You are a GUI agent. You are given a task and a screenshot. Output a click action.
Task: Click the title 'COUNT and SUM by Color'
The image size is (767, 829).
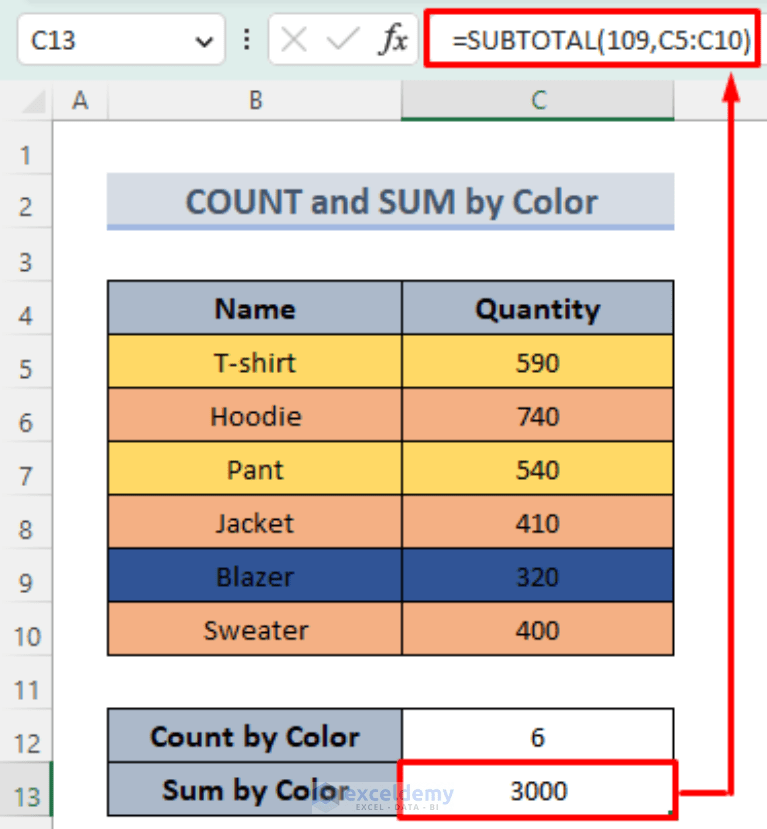391,201
